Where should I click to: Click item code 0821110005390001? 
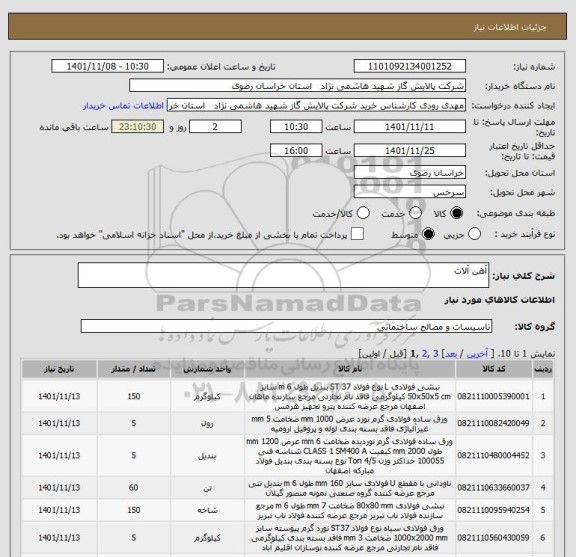tap(493, 396)
